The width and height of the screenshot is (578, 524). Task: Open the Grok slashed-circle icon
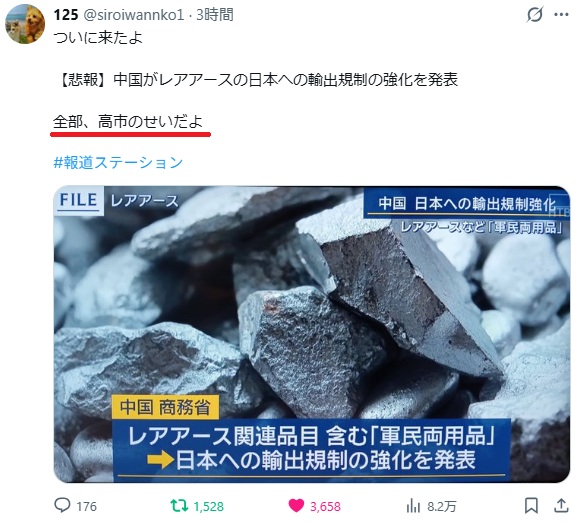(x=535, y=15)
